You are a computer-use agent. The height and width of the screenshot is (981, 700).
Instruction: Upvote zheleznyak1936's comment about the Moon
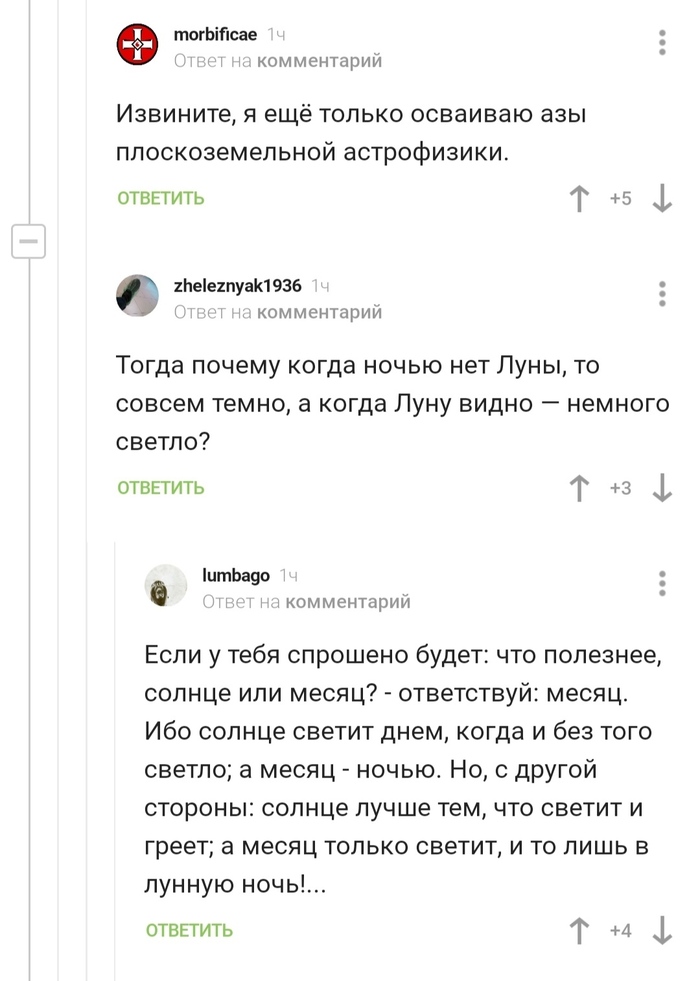pos(577,488)
